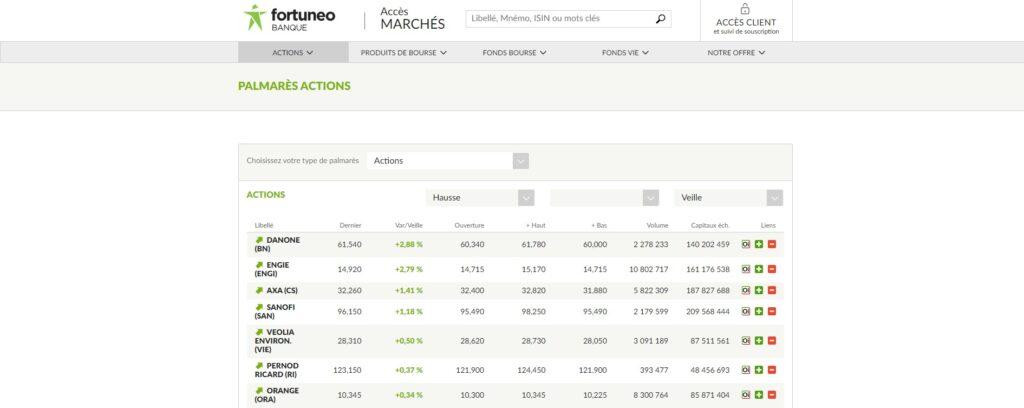Click green plus icon on Sanofi row
Viewport: 1024px width, 408px height.
[759, 311]
